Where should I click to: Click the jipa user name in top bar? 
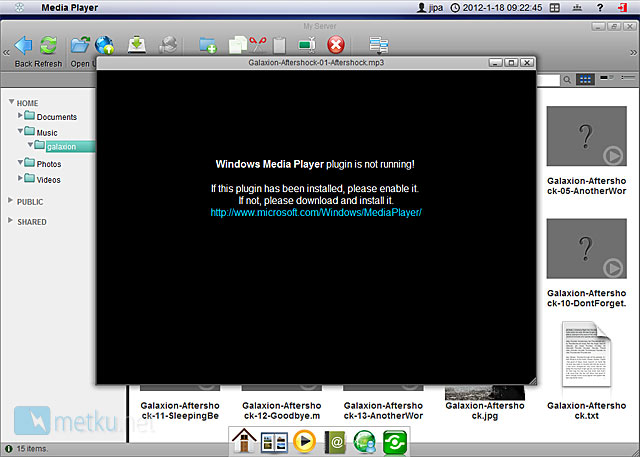[436, 7]
